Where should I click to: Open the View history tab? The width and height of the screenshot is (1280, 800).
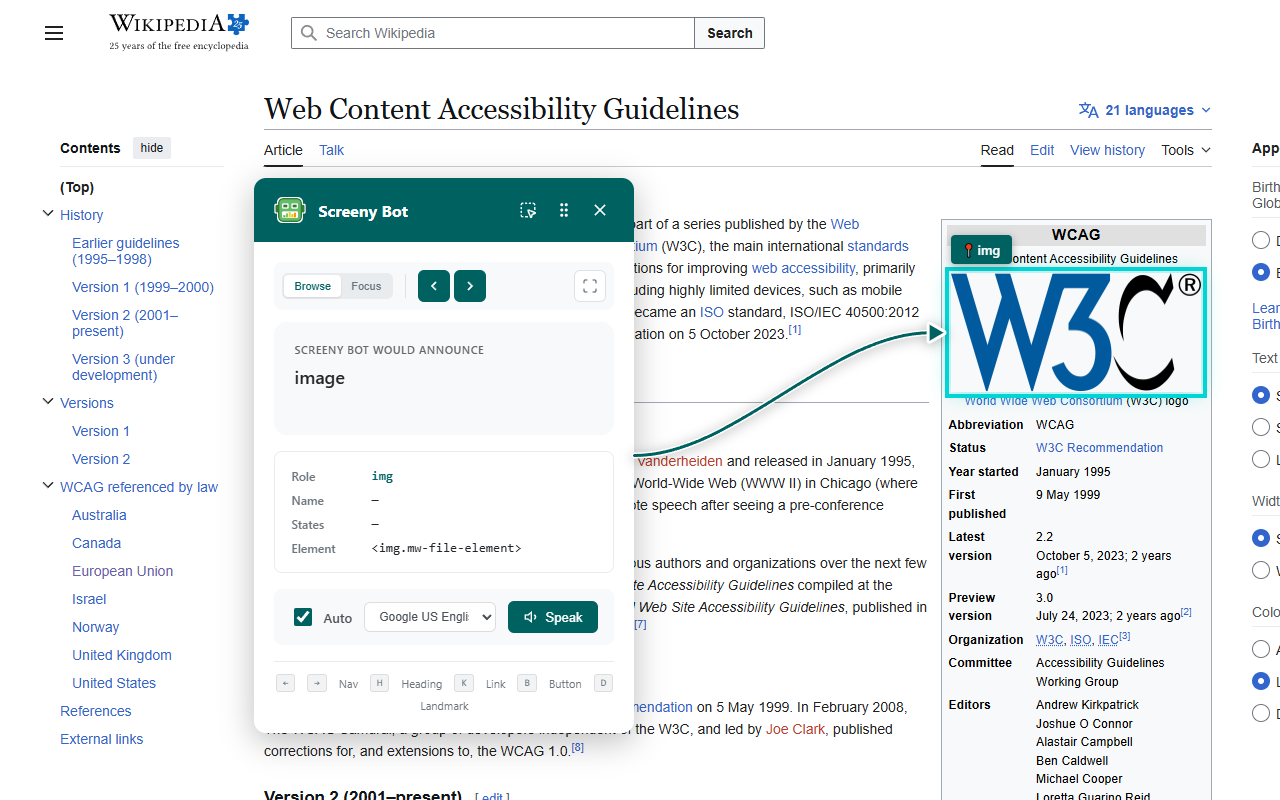(x=1107, y=150)
